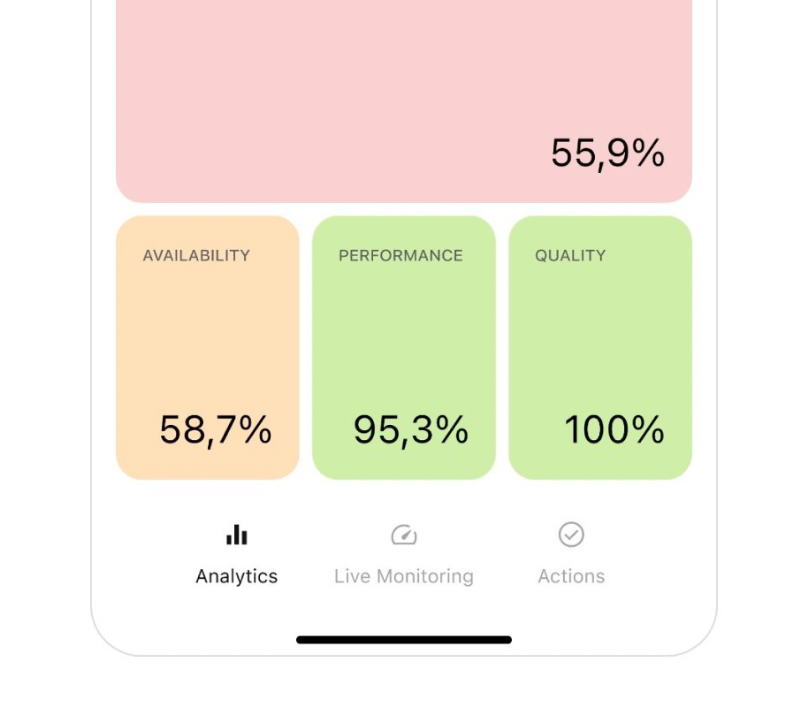This screenshot has height=726, width=800.
Task: Go to the Actions tab label
Action: click(571, 576)
